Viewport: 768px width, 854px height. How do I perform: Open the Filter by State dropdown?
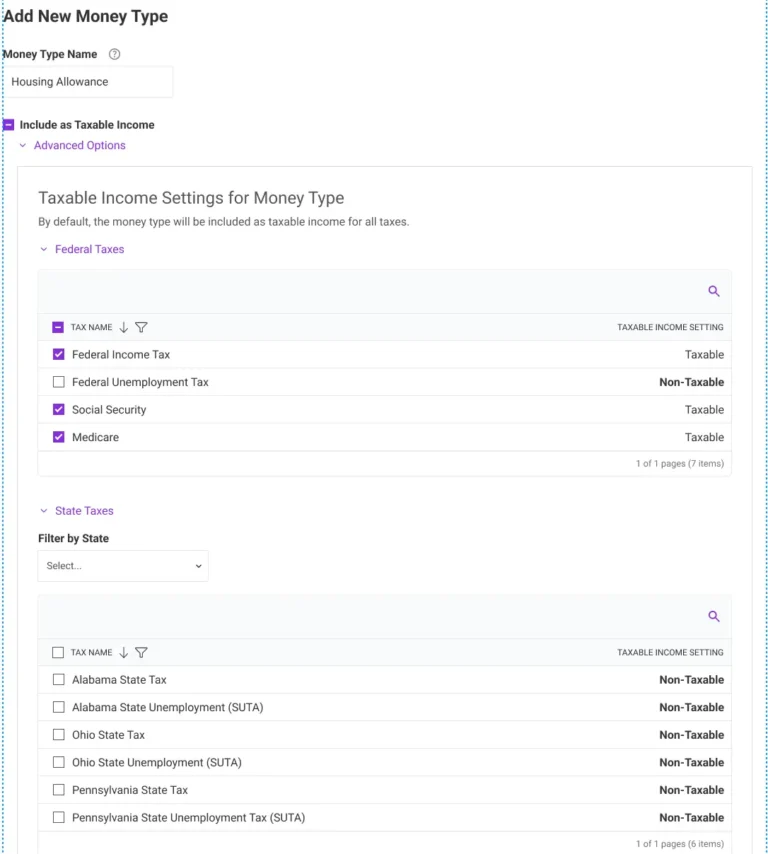click(122, 565)
